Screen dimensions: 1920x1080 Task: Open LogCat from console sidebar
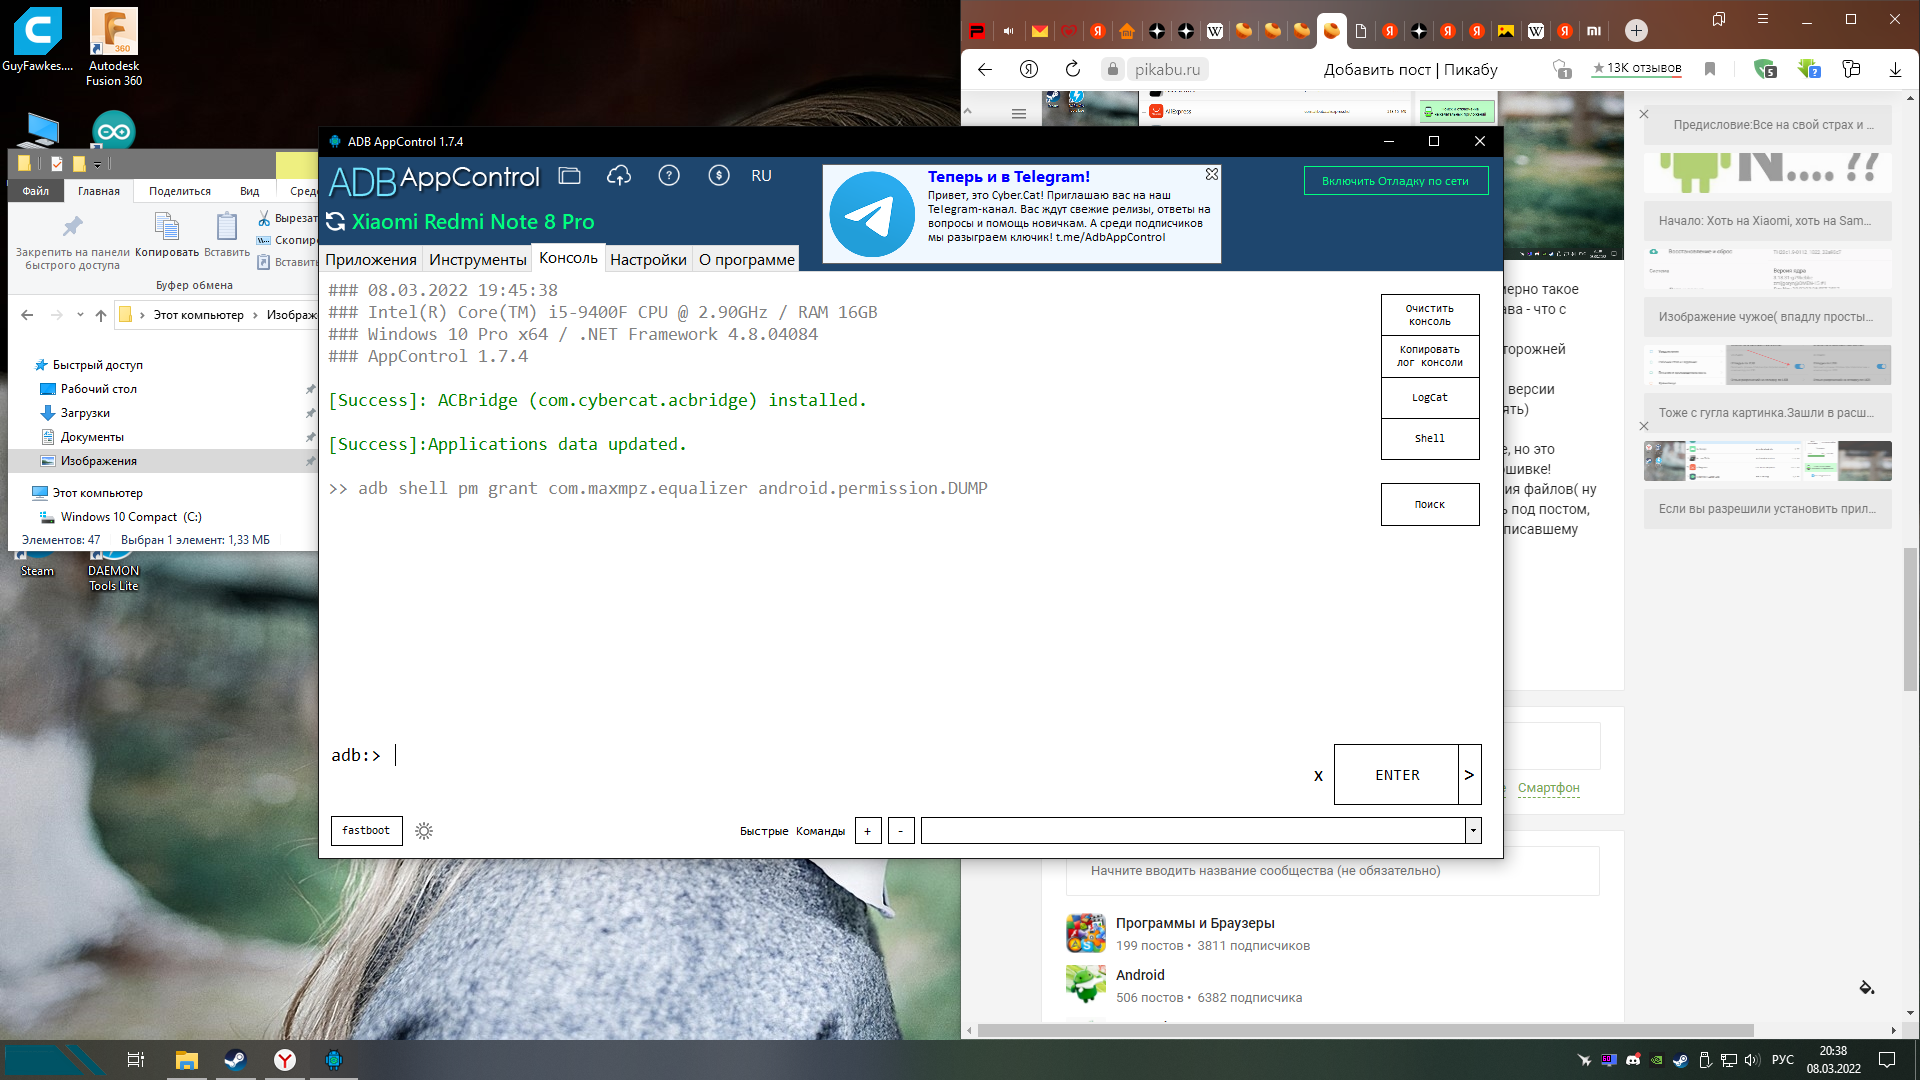click(1429, 397)
